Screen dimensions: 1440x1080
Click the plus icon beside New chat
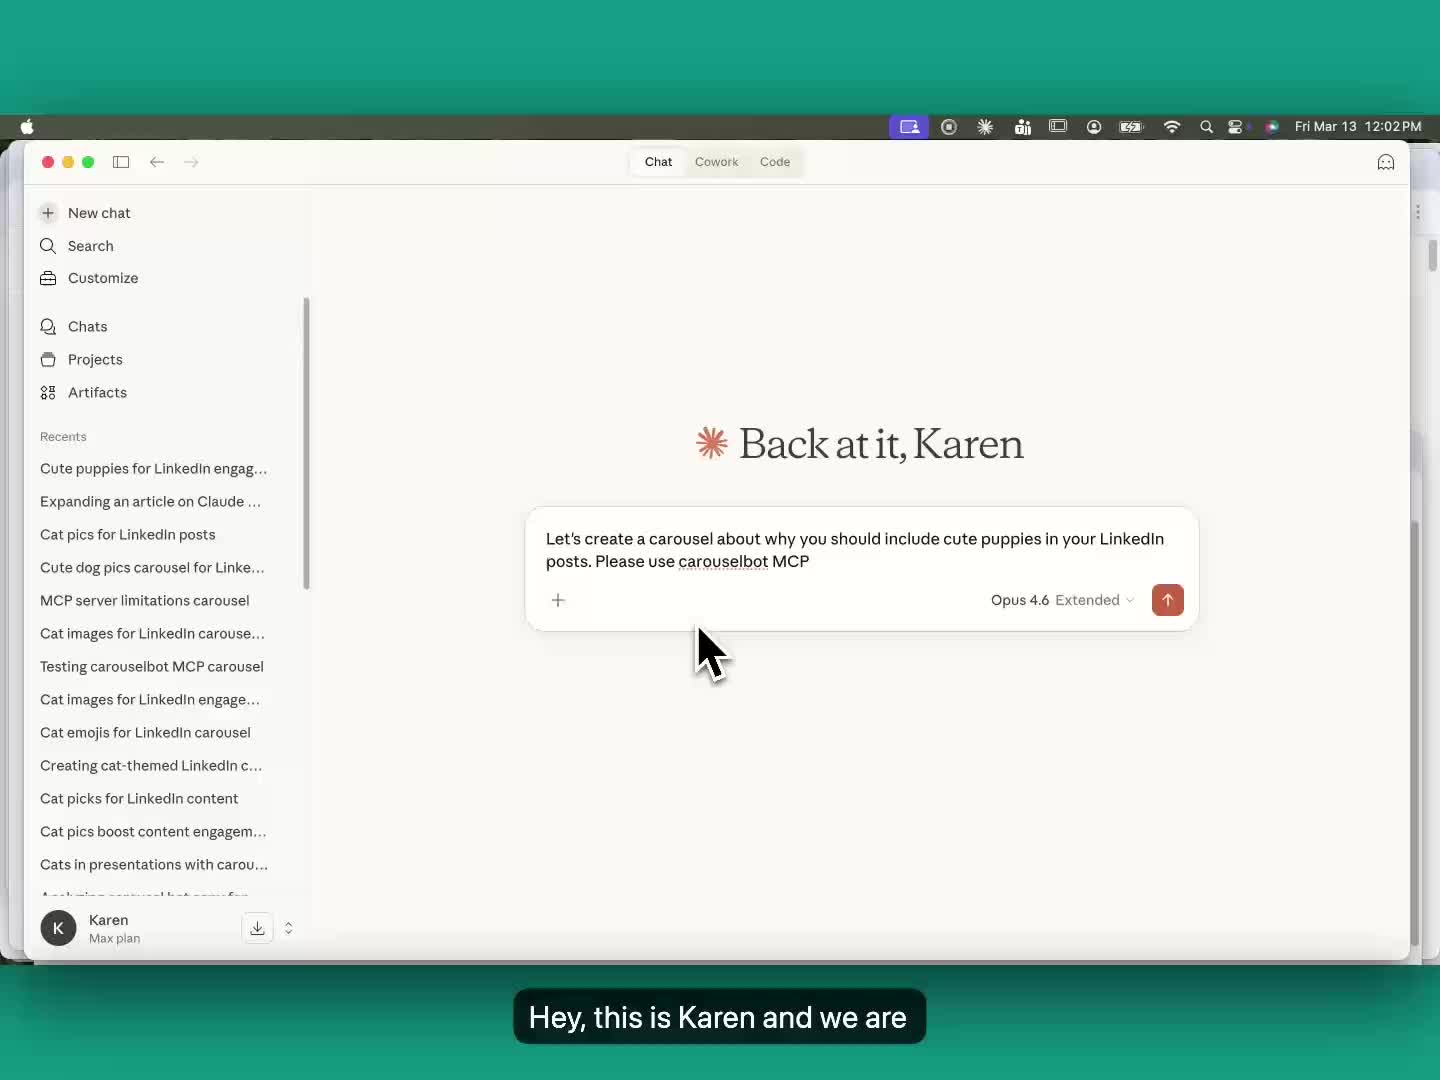48,213
